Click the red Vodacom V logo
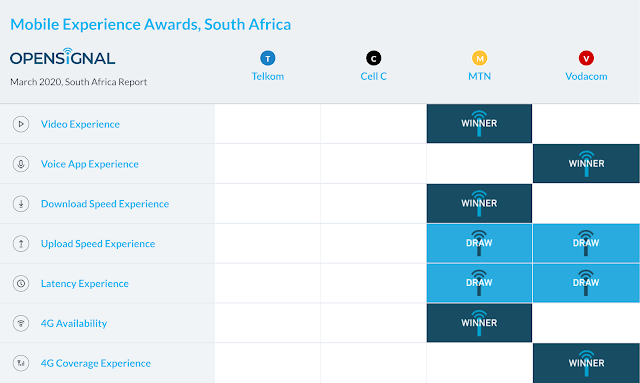Screen dimensions: 640x383 [x=586, y=58]
